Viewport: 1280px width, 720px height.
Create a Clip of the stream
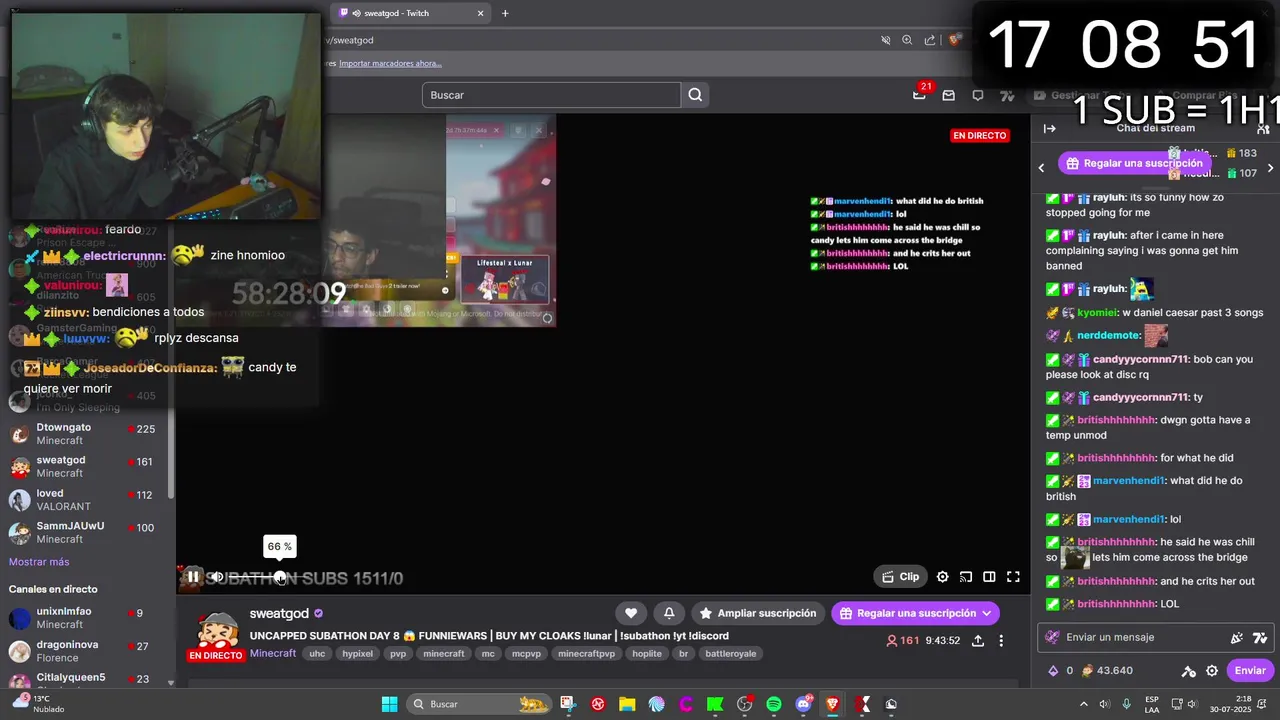(899, 577)
